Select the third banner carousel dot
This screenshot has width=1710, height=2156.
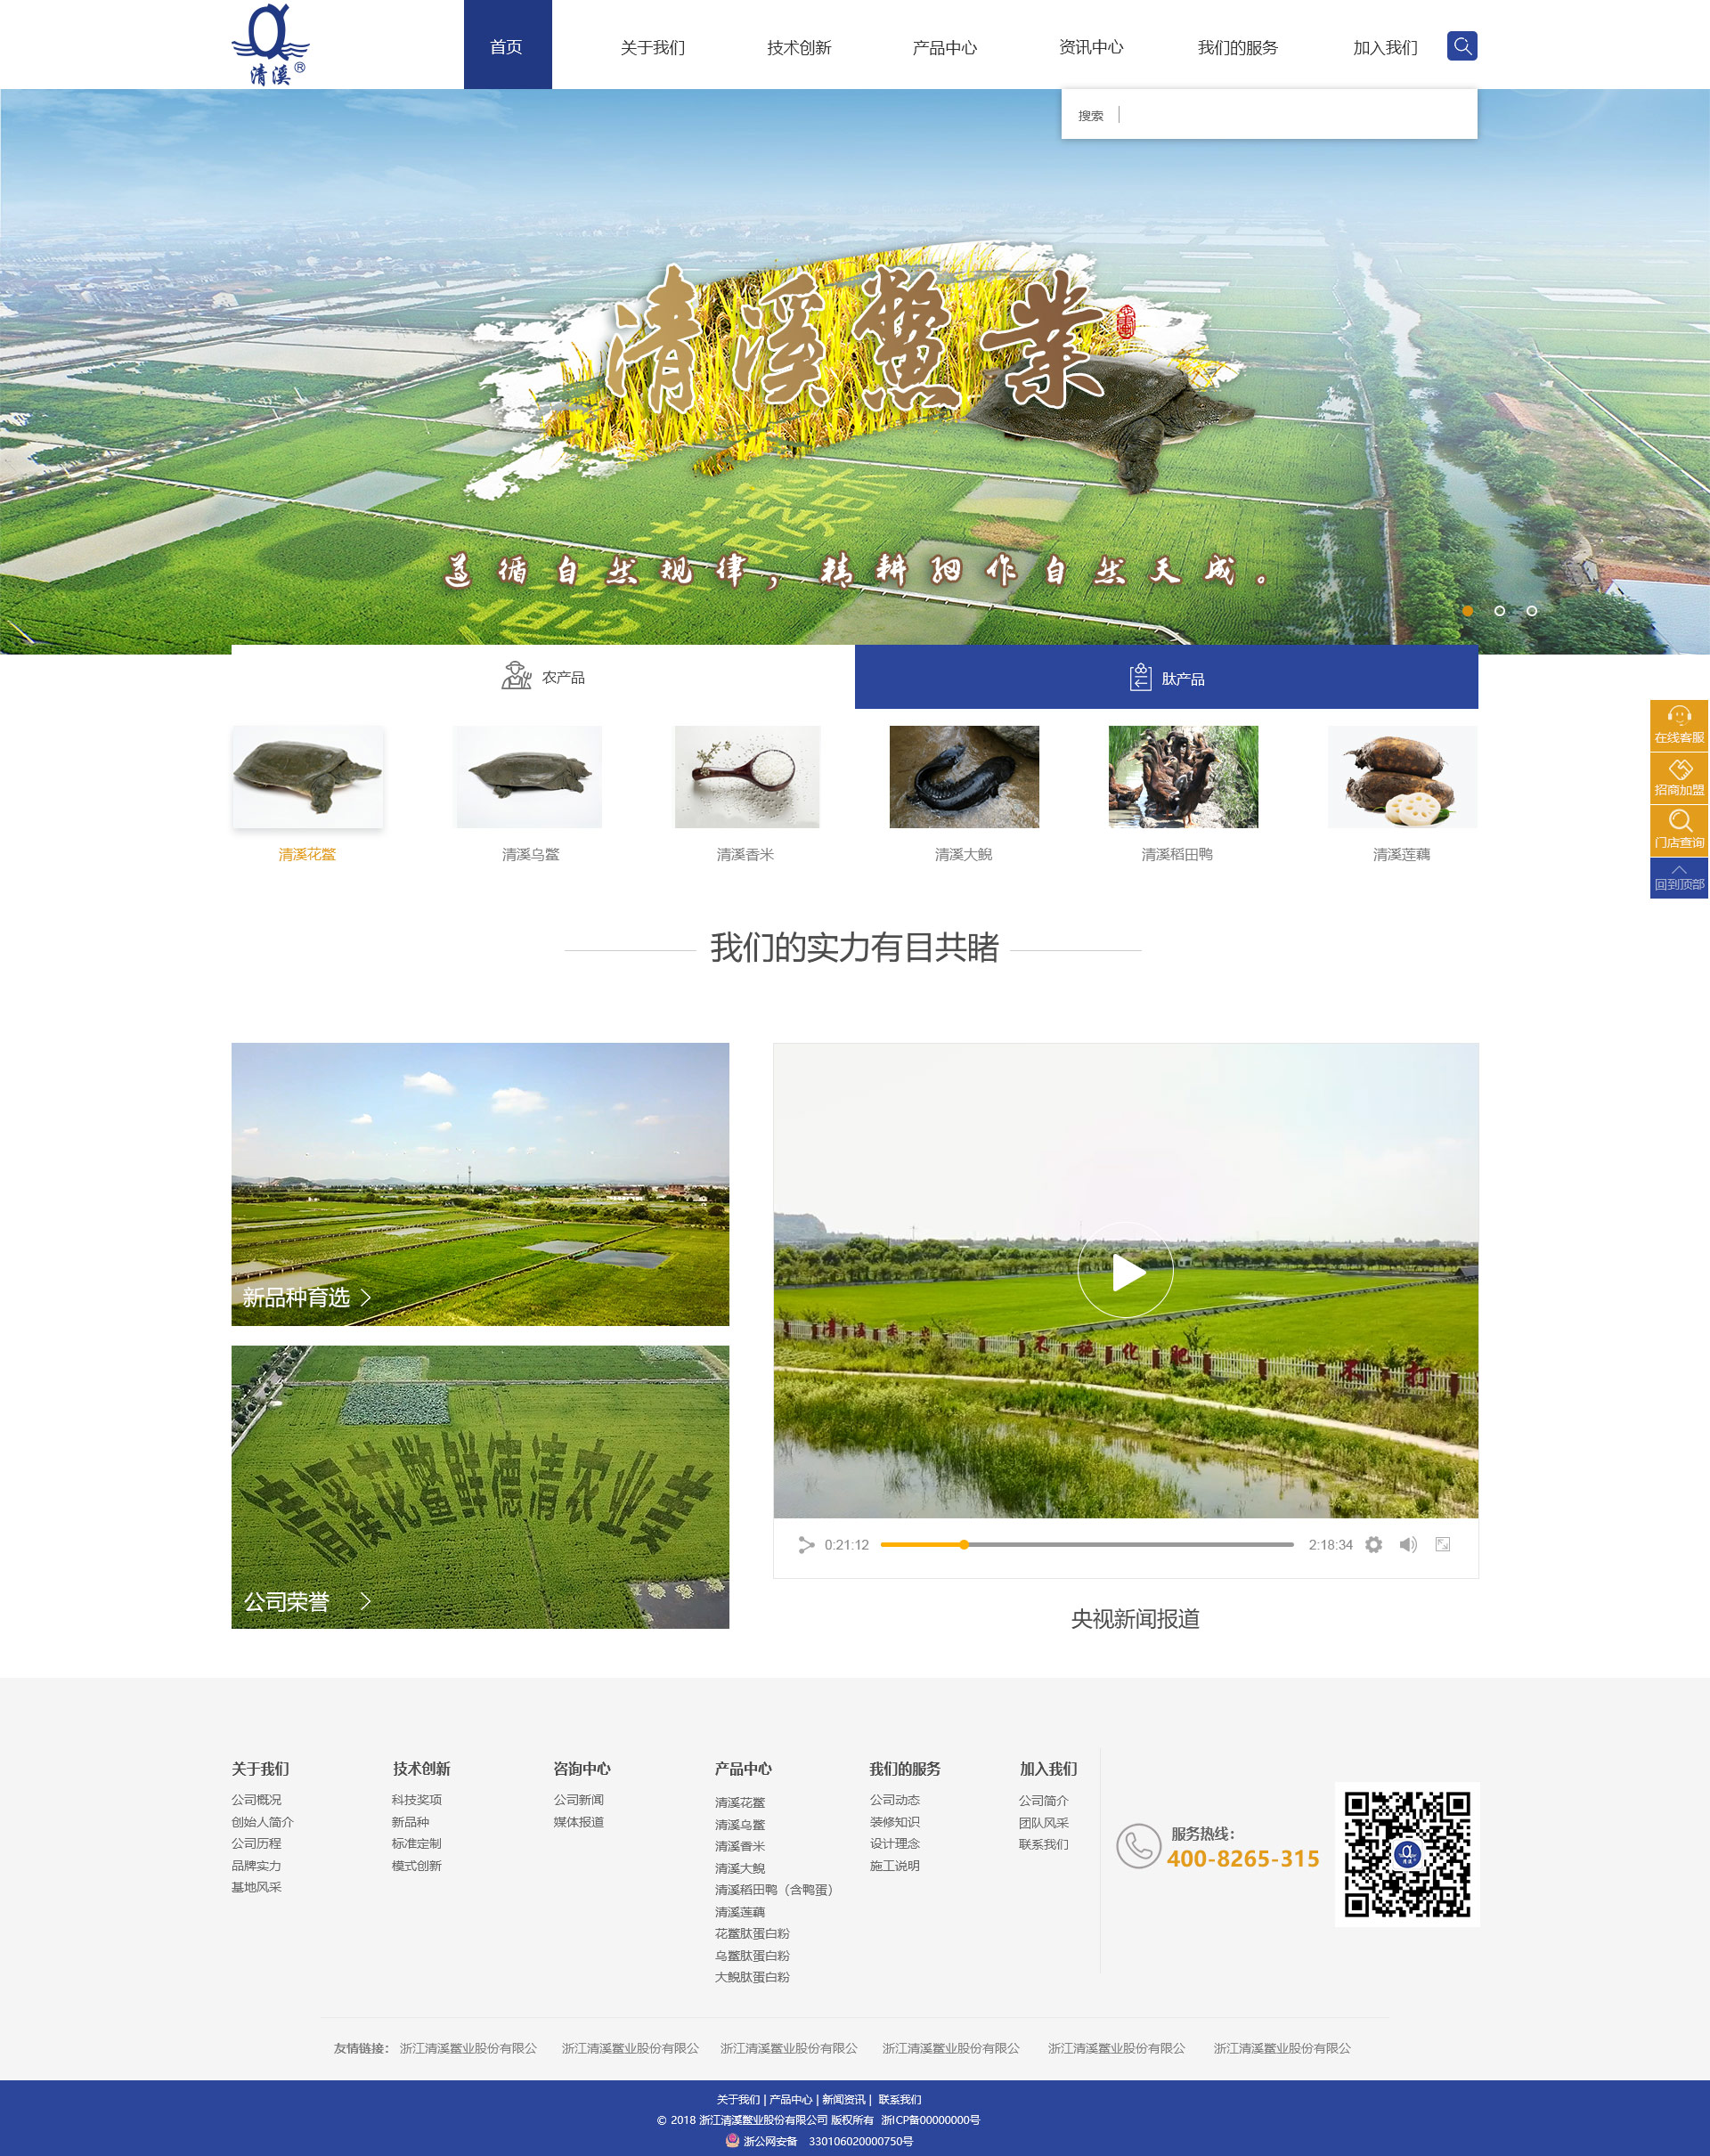(1531, 610)
